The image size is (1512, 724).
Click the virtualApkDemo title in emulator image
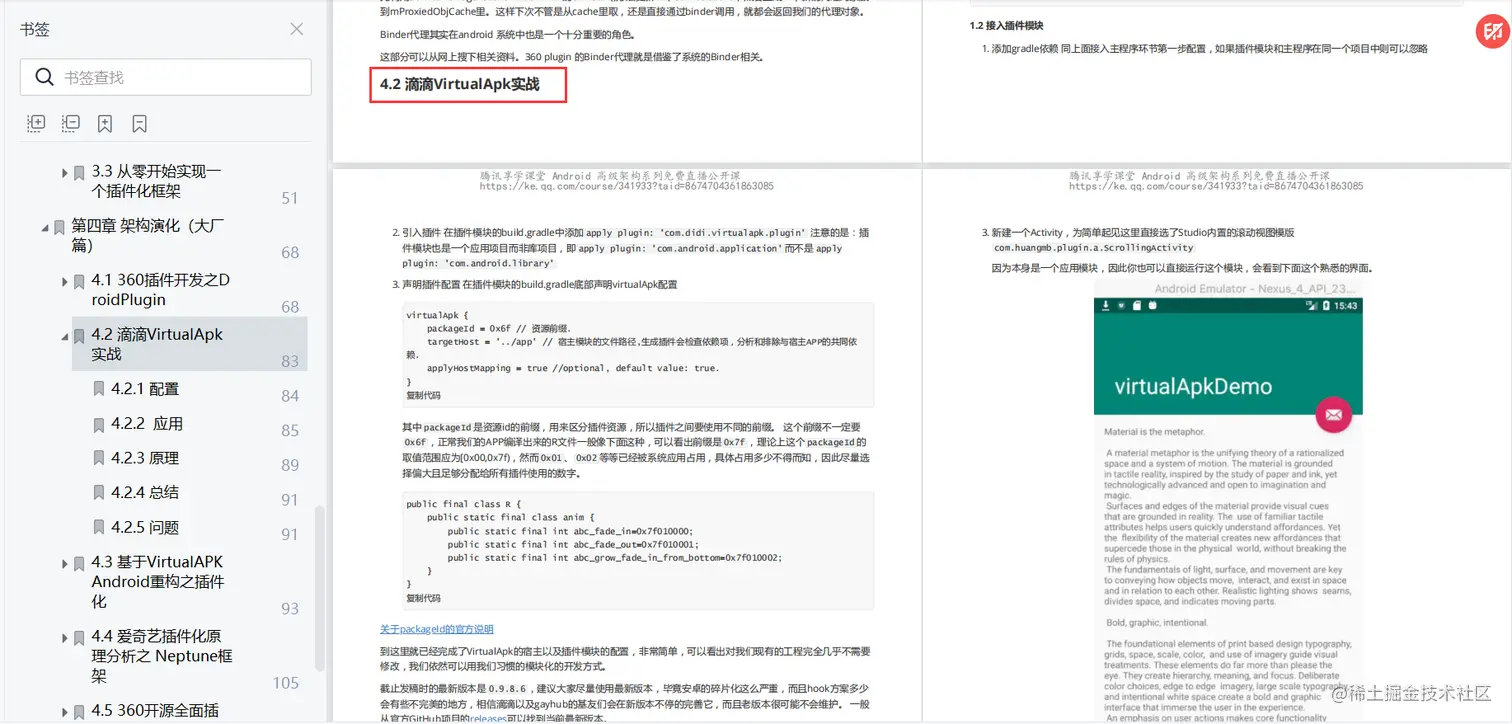tap(1193, 386)
